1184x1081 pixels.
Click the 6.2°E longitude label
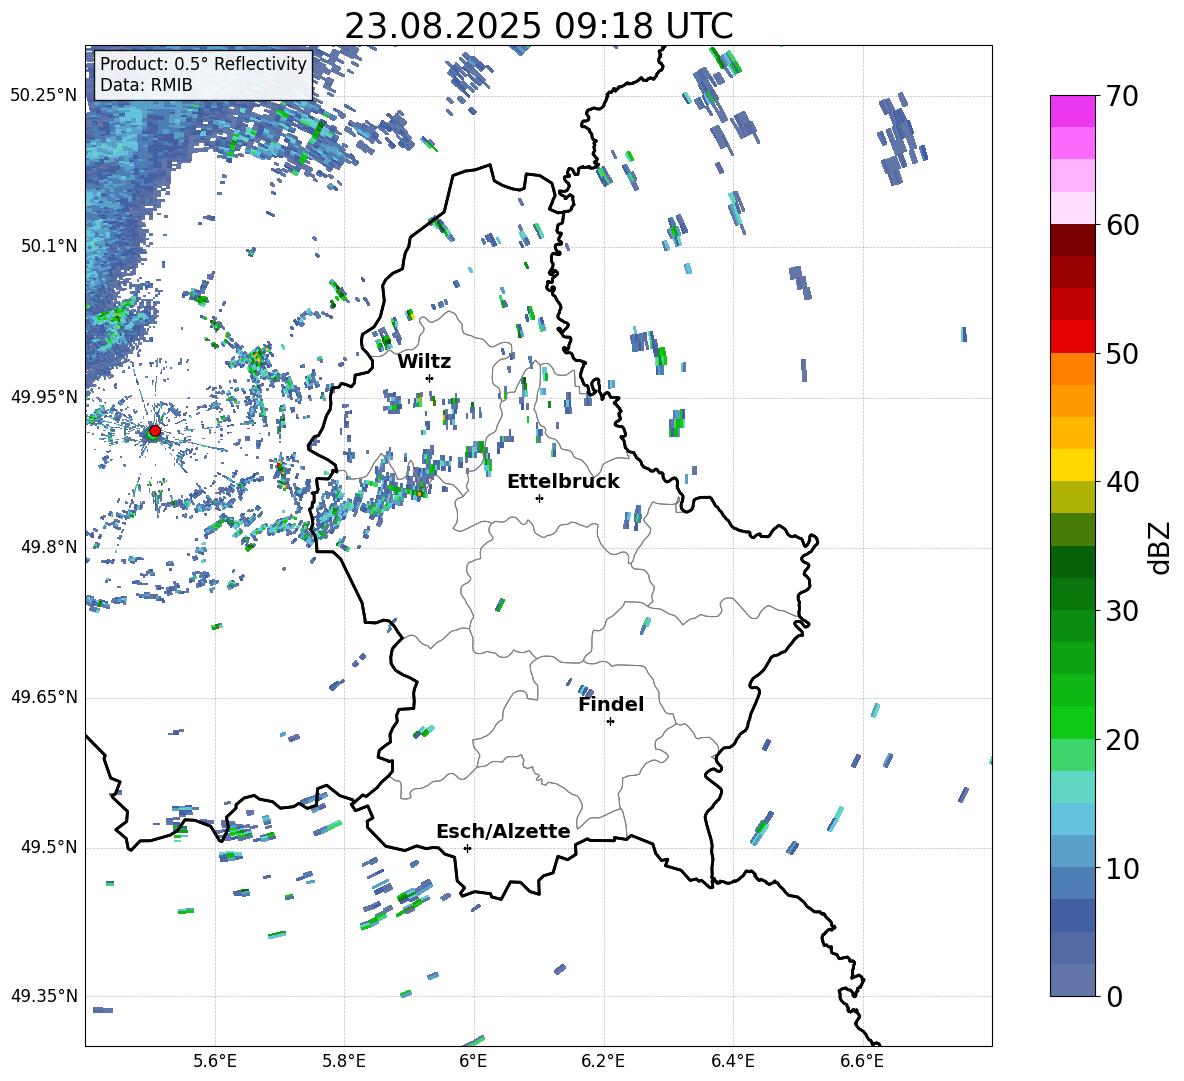pos(603,1063)
